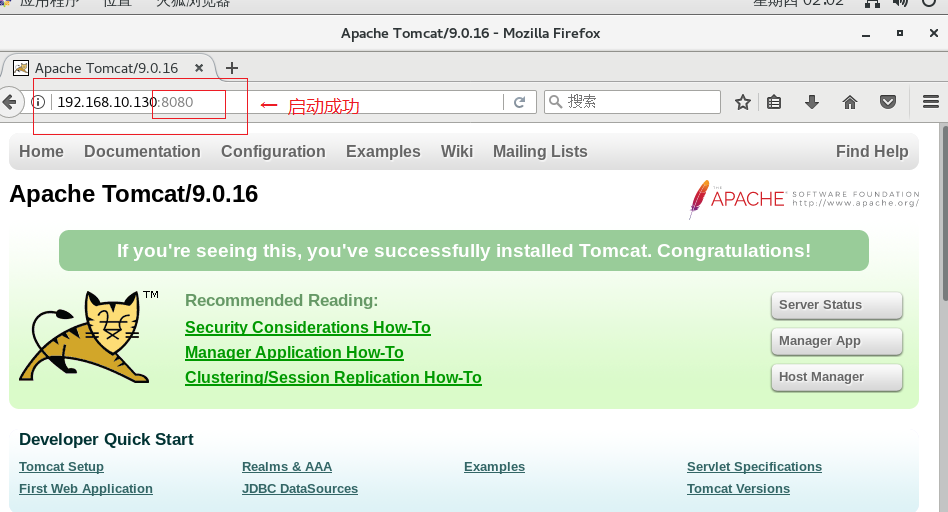Reload the page with refresh icon

coord(519,102)
